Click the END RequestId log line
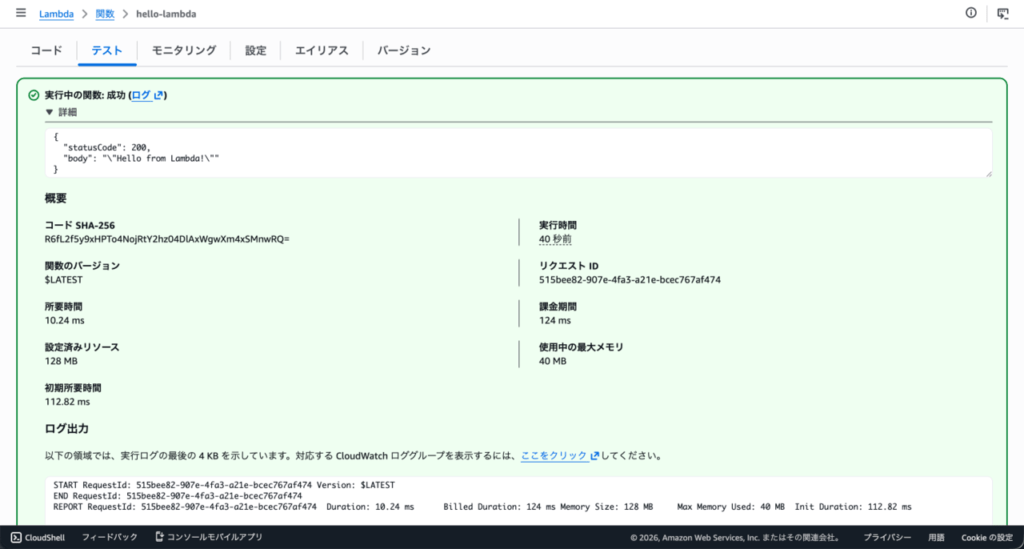This screenshot has height=549, width=1024. coord(178,495)
